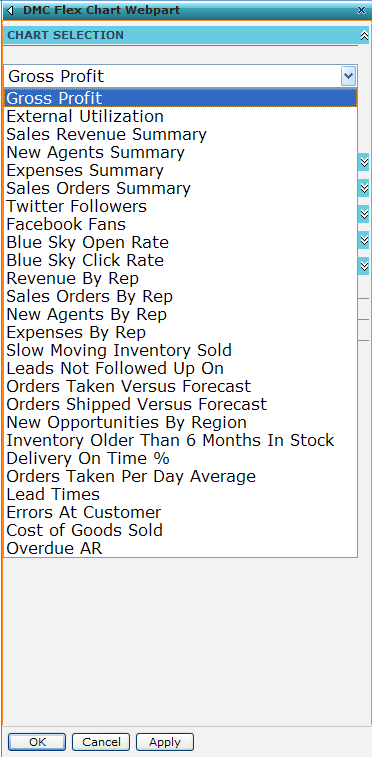Choose Slow Moving Inventory Sold

click(180, 350)
